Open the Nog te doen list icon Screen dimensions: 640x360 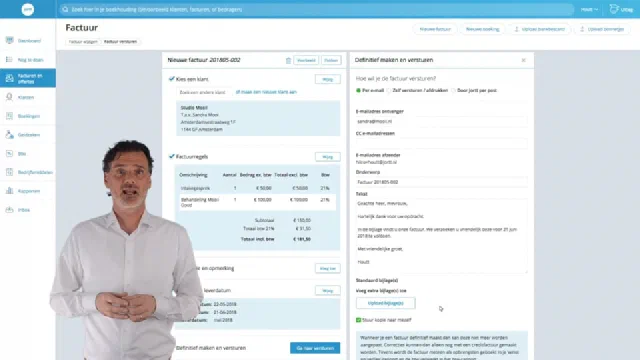pos(9,60)
